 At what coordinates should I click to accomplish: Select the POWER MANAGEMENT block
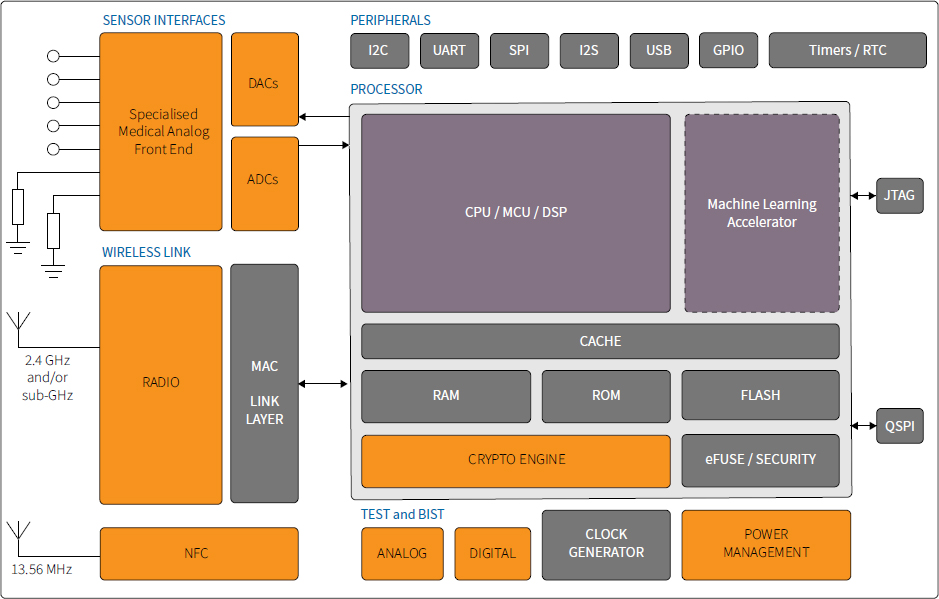[x=766, y=545]
